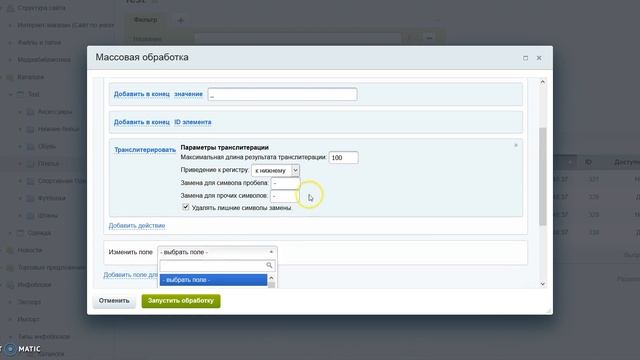Click the search magnifier icon in dropdown
The image size is (640, 360).
tap(269, 265)
